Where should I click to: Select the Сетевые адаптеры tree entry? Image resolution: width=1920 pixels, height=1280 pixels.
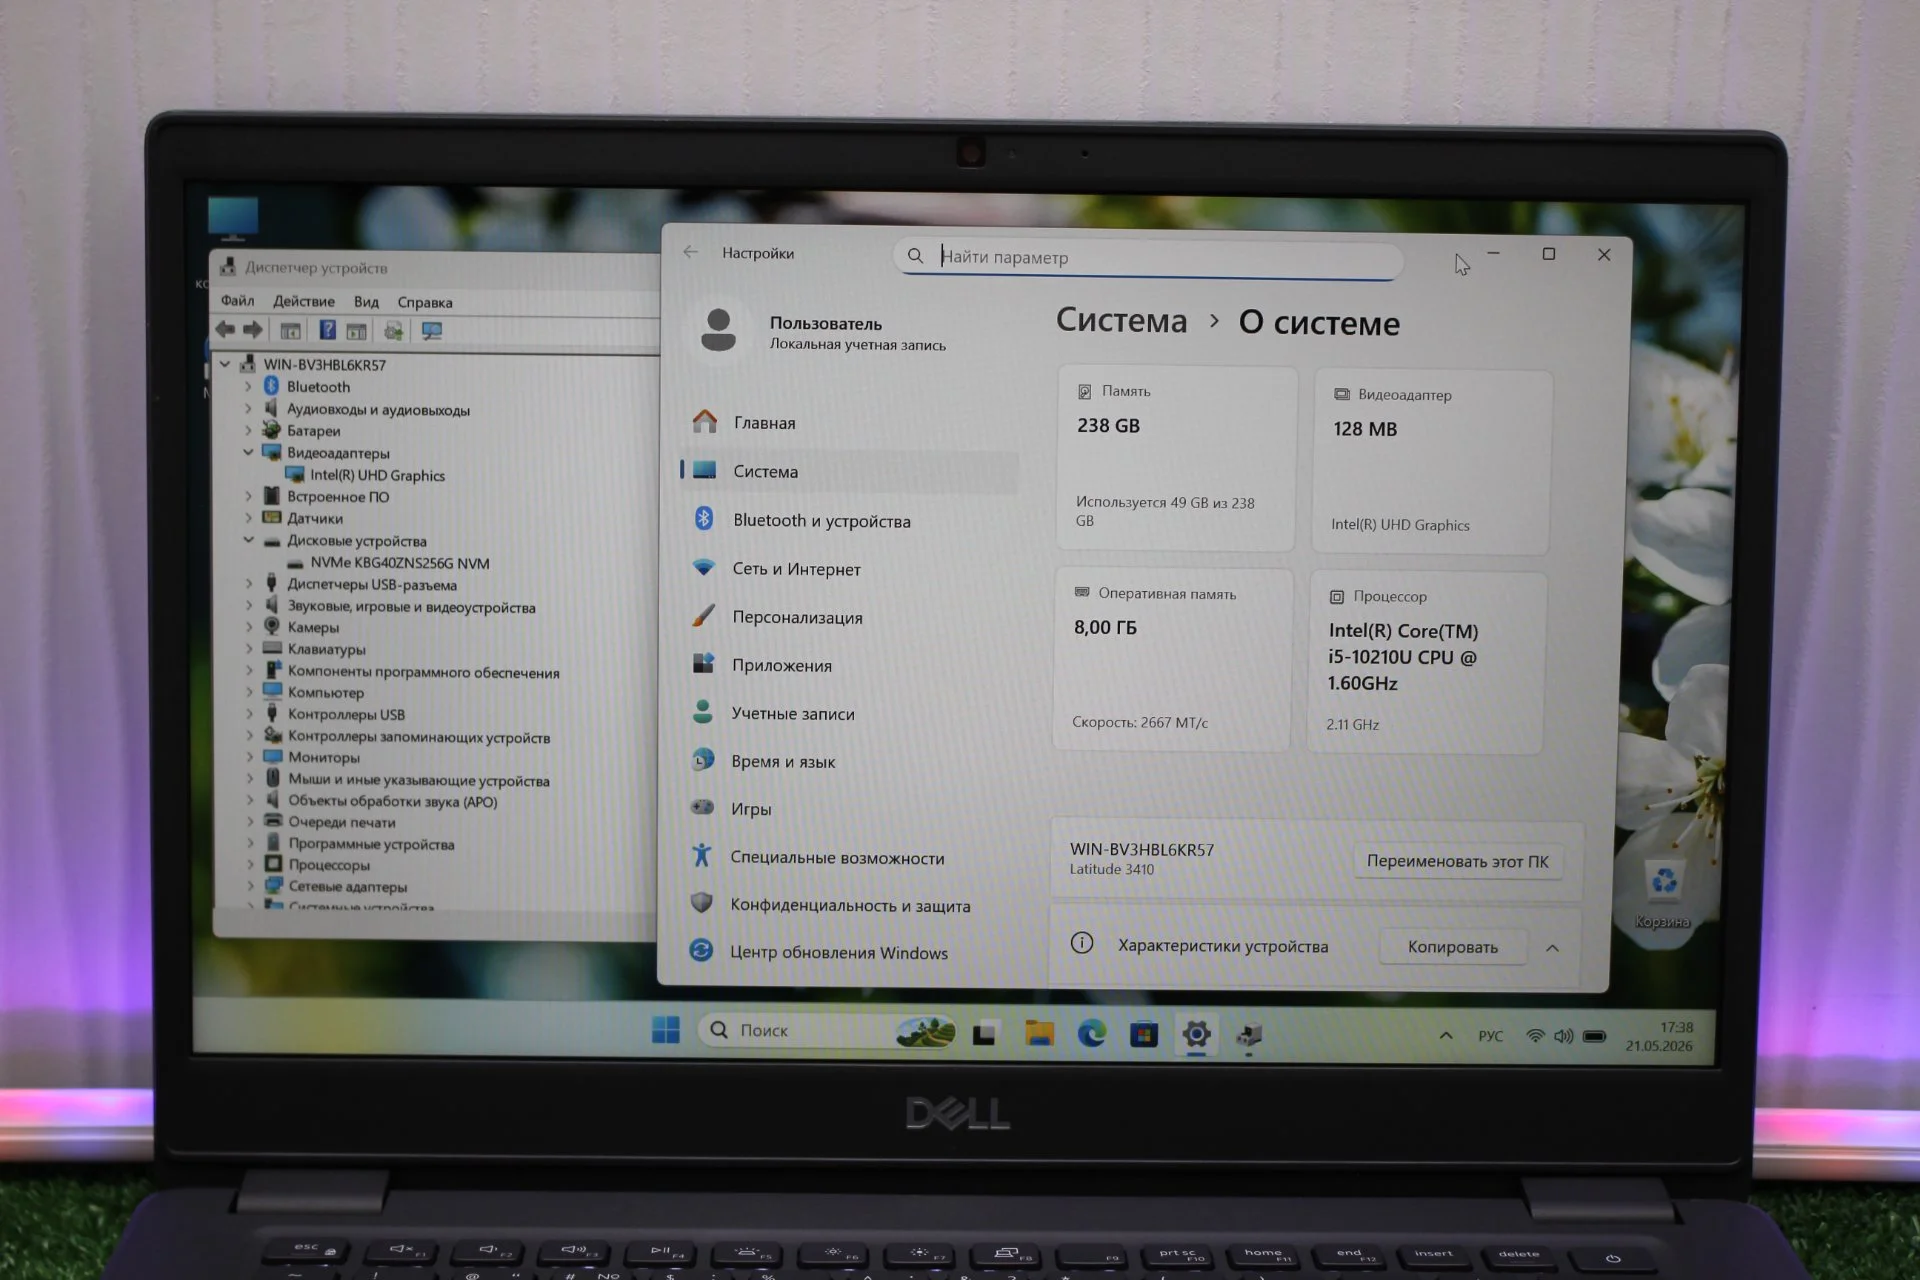[x=347, y=886]
